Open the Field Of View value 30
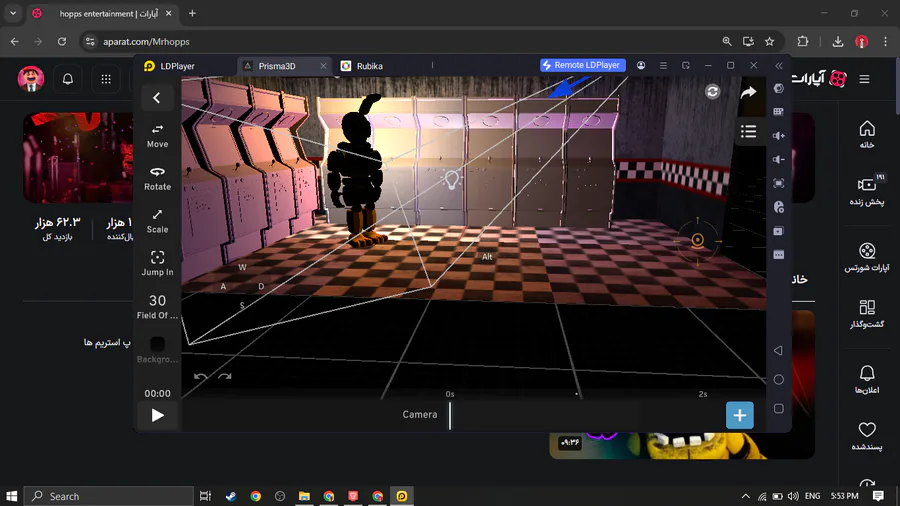900x506 pixels. click(157, 306)
